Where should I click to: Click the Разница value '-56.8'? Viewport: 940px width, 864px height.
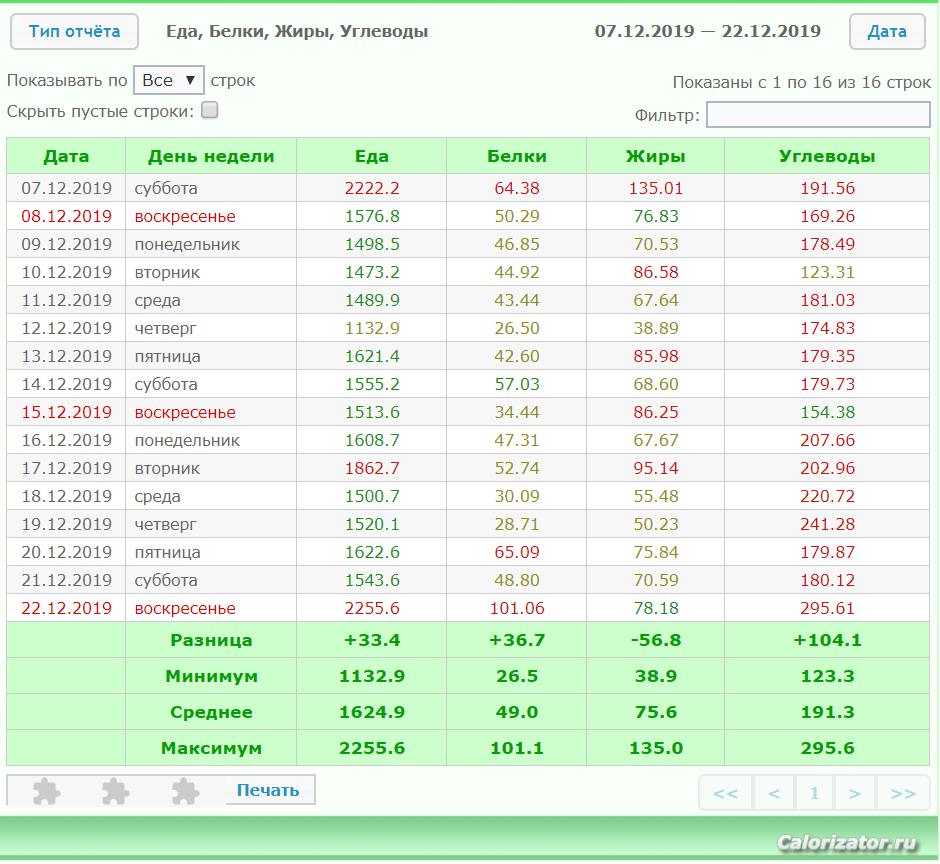tap(656, 640)
